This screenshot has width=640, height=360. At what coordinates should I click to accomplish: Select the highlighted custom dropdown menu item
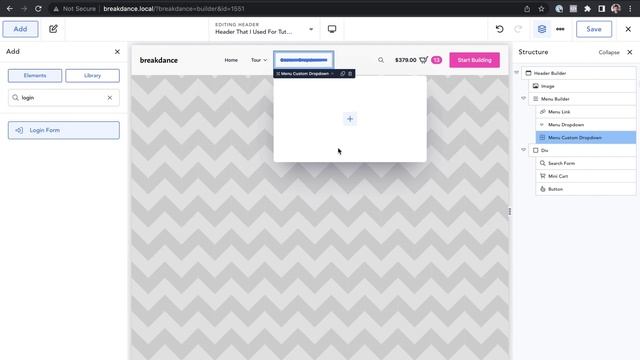[304, 60]
